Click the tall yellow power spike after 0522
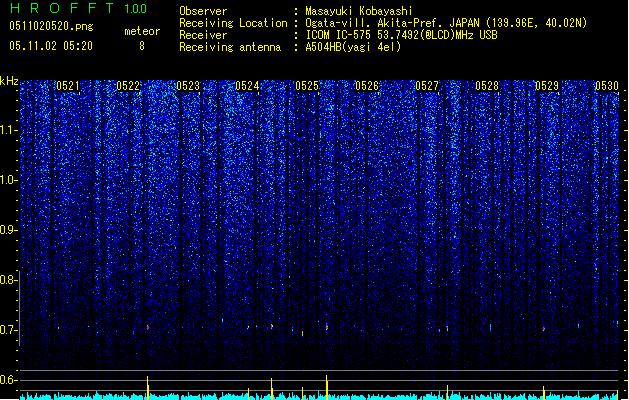629x400 pixels. (148, 388)
